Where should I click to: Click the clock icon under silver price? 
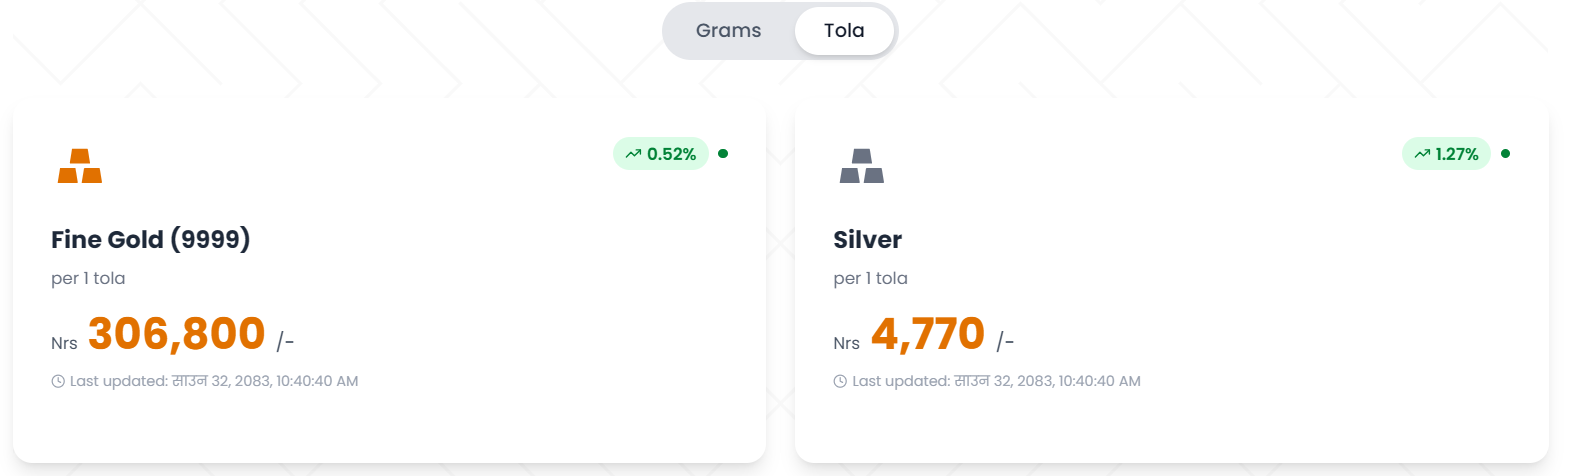pyautogui.click(x=840, y=381)
